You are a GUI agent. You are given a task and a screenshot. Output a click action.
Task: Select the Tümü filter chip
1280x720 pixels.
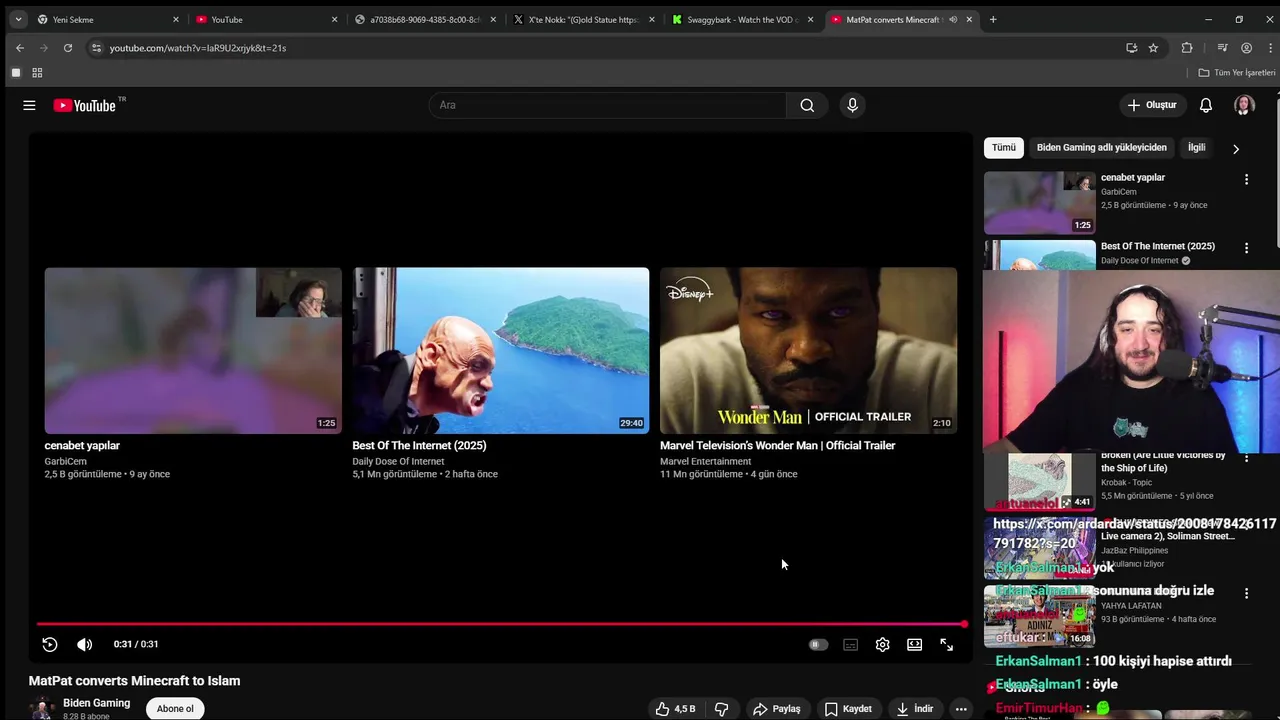pos(1003,147)
